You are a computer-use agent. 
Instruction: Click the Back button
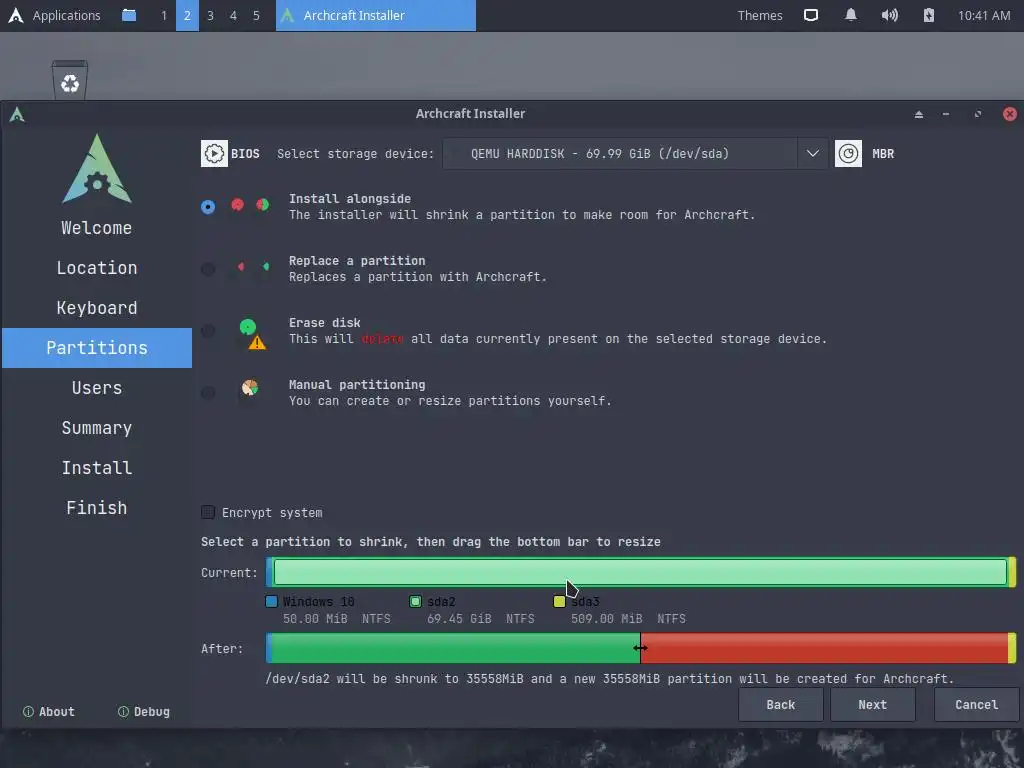[x=780, y=705]
